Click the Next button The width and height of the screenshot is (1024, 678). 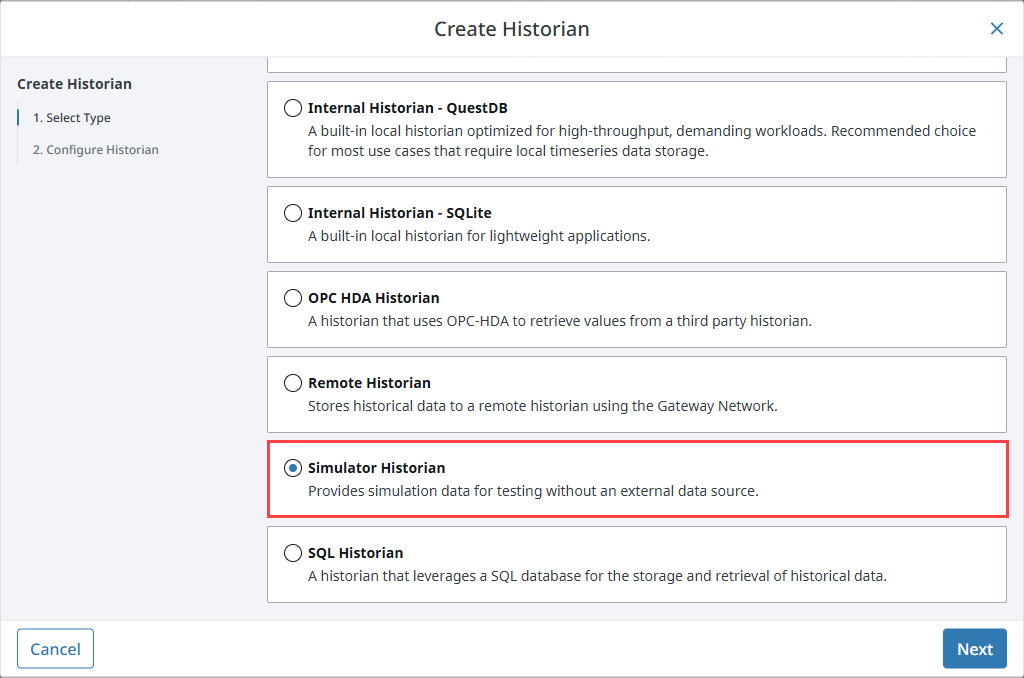[974, 648]
